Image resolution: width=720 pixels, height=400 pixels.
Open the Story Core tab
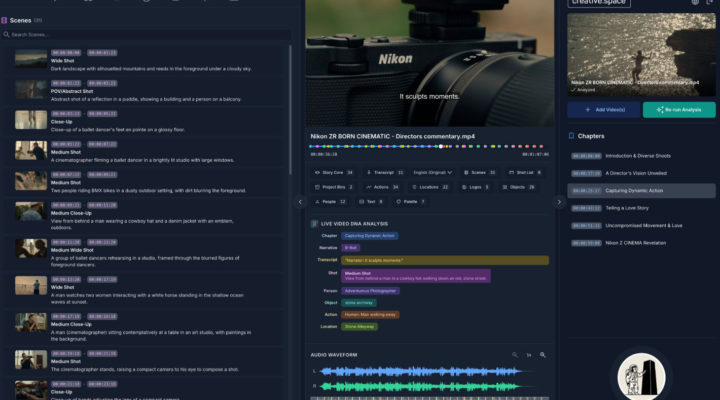333,173
